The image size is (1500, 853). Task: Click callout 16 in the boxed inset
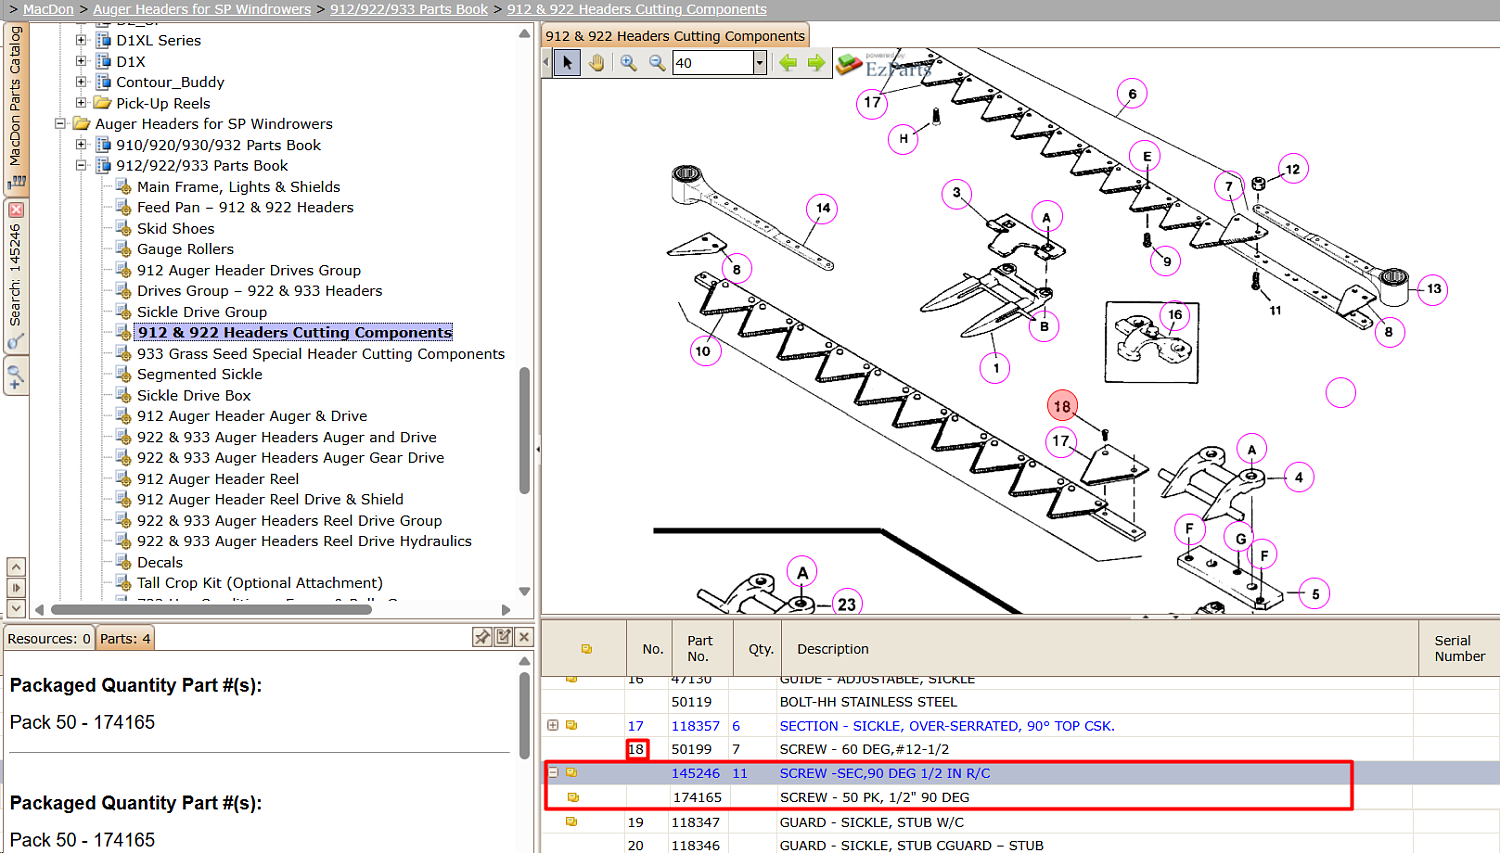[1175, 315]
